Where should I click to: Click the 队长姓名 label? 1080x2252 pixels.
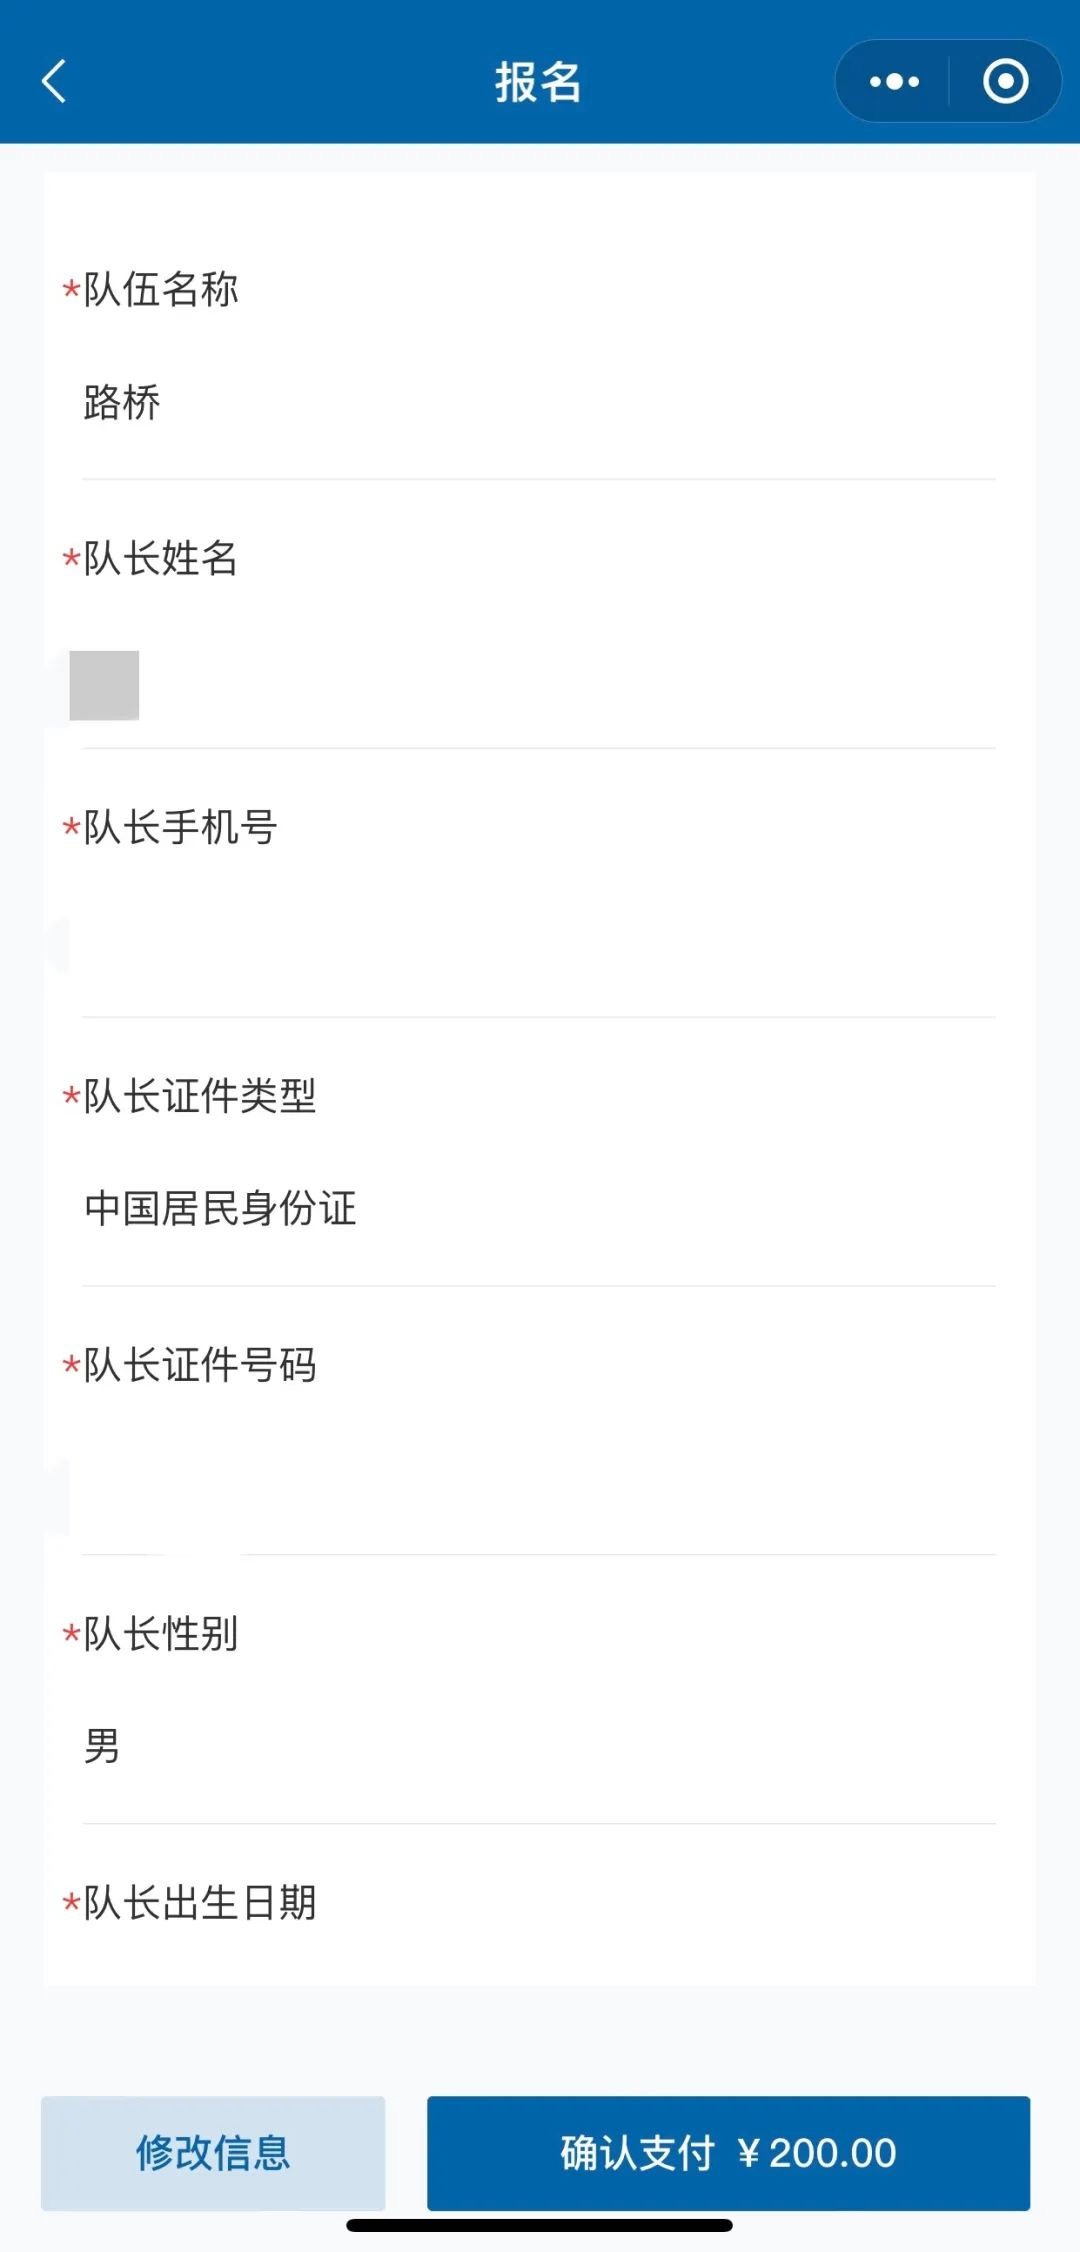click(160, 558)
